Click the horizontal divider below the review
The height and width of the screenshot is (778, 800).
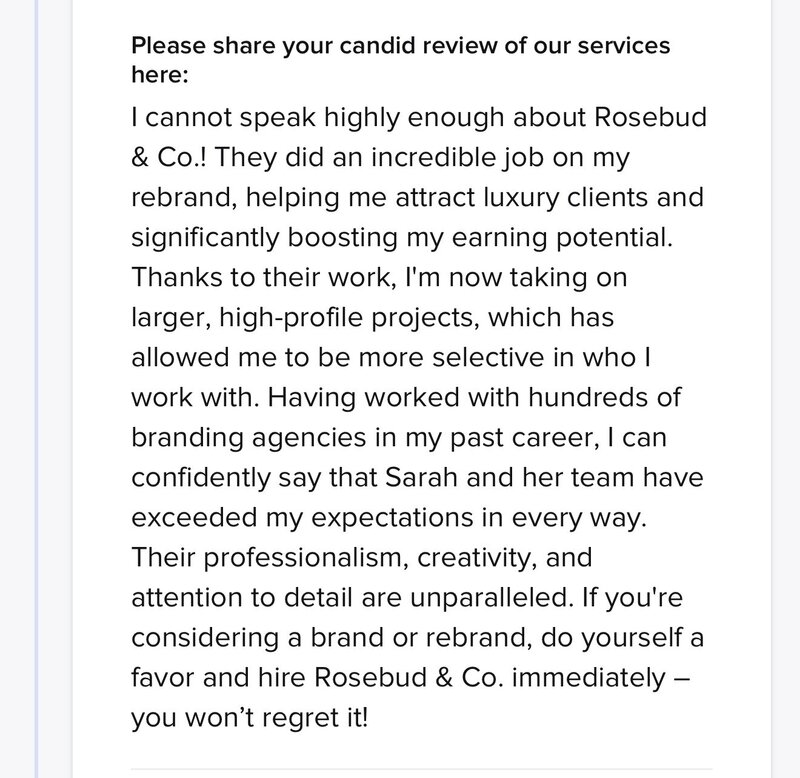pos(421,768)
